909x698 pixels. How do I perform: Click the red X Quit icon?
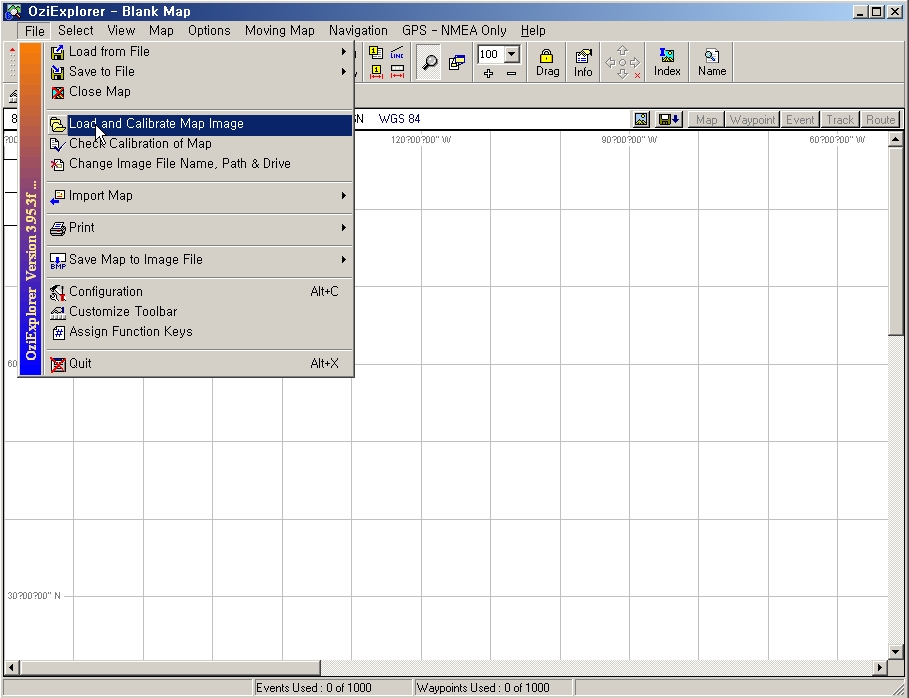(57, 364)
